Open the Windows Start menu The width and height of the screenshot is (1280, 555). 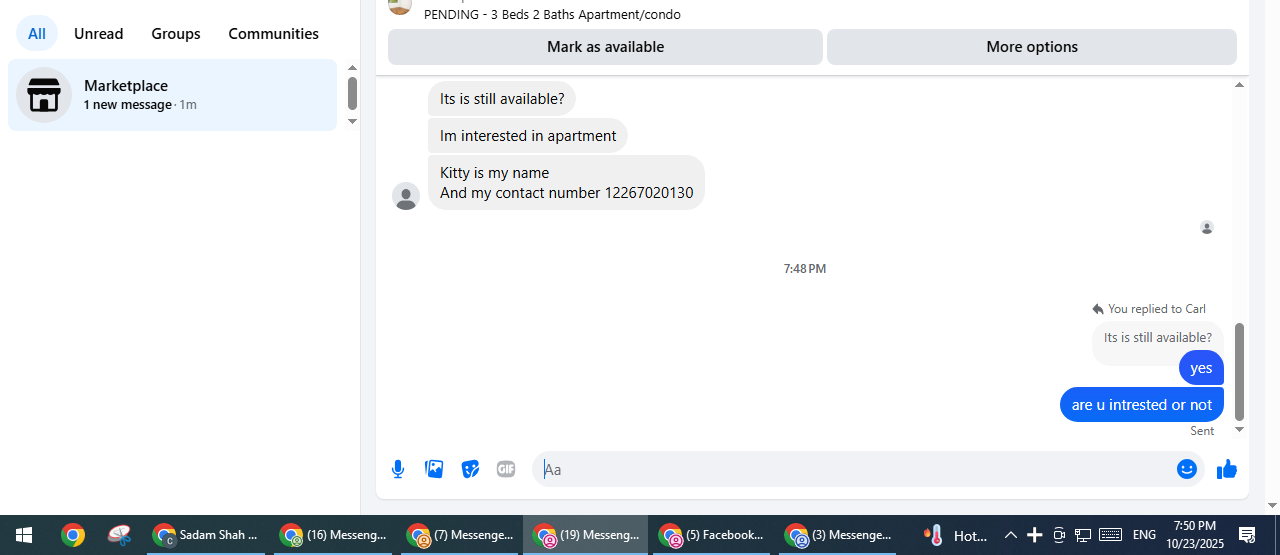(24, 535)
